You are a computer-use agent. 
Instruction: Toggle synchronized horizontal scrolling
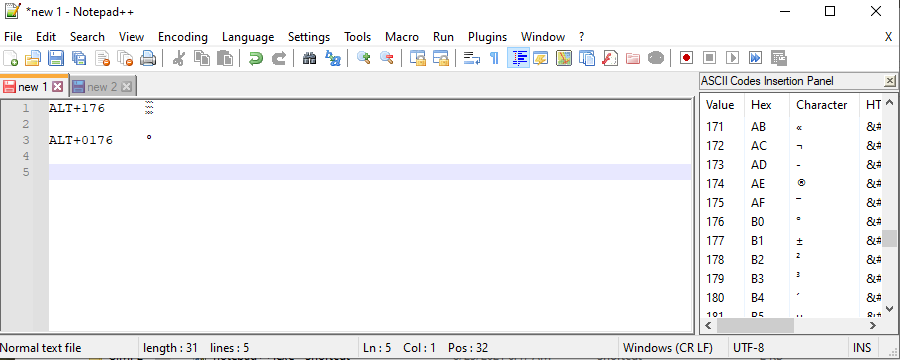click(440, 58)
